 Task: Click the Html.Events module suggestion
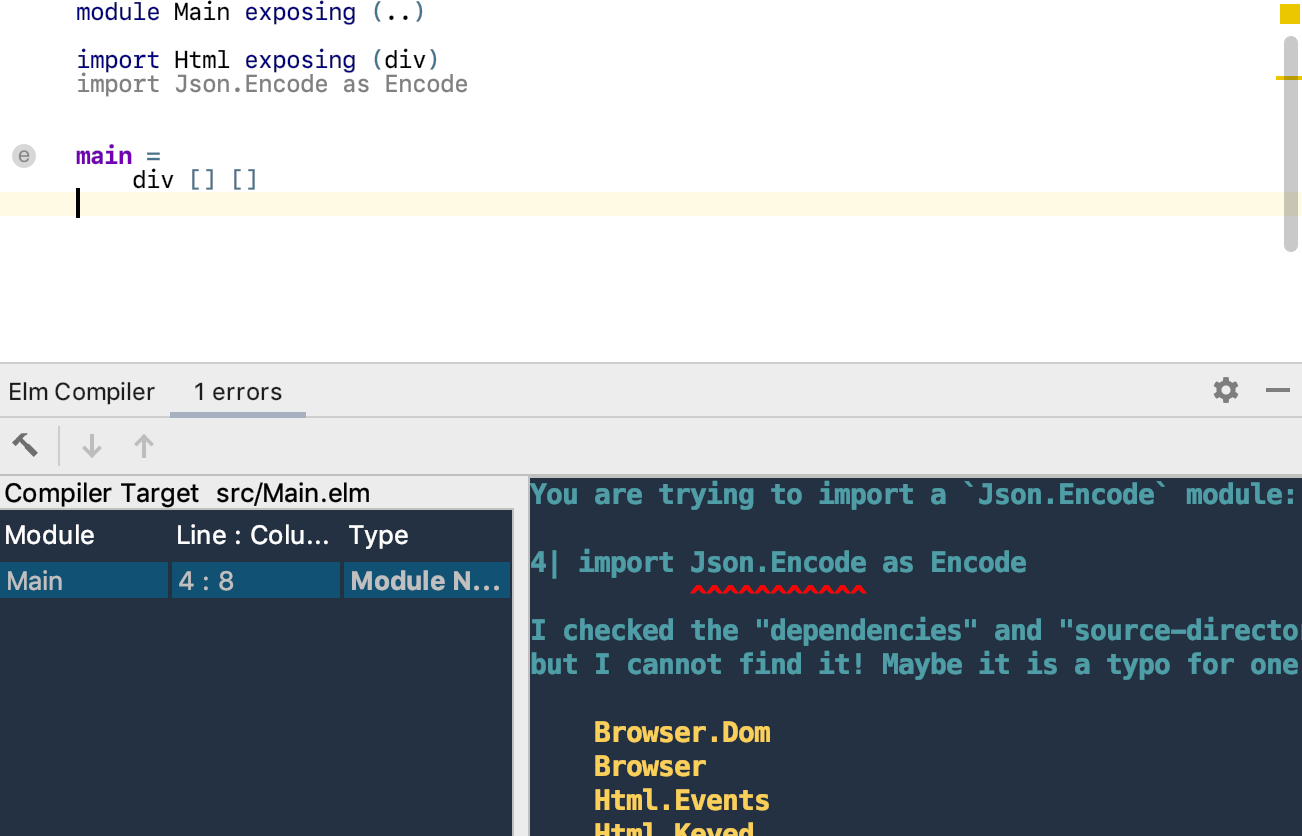681,800
